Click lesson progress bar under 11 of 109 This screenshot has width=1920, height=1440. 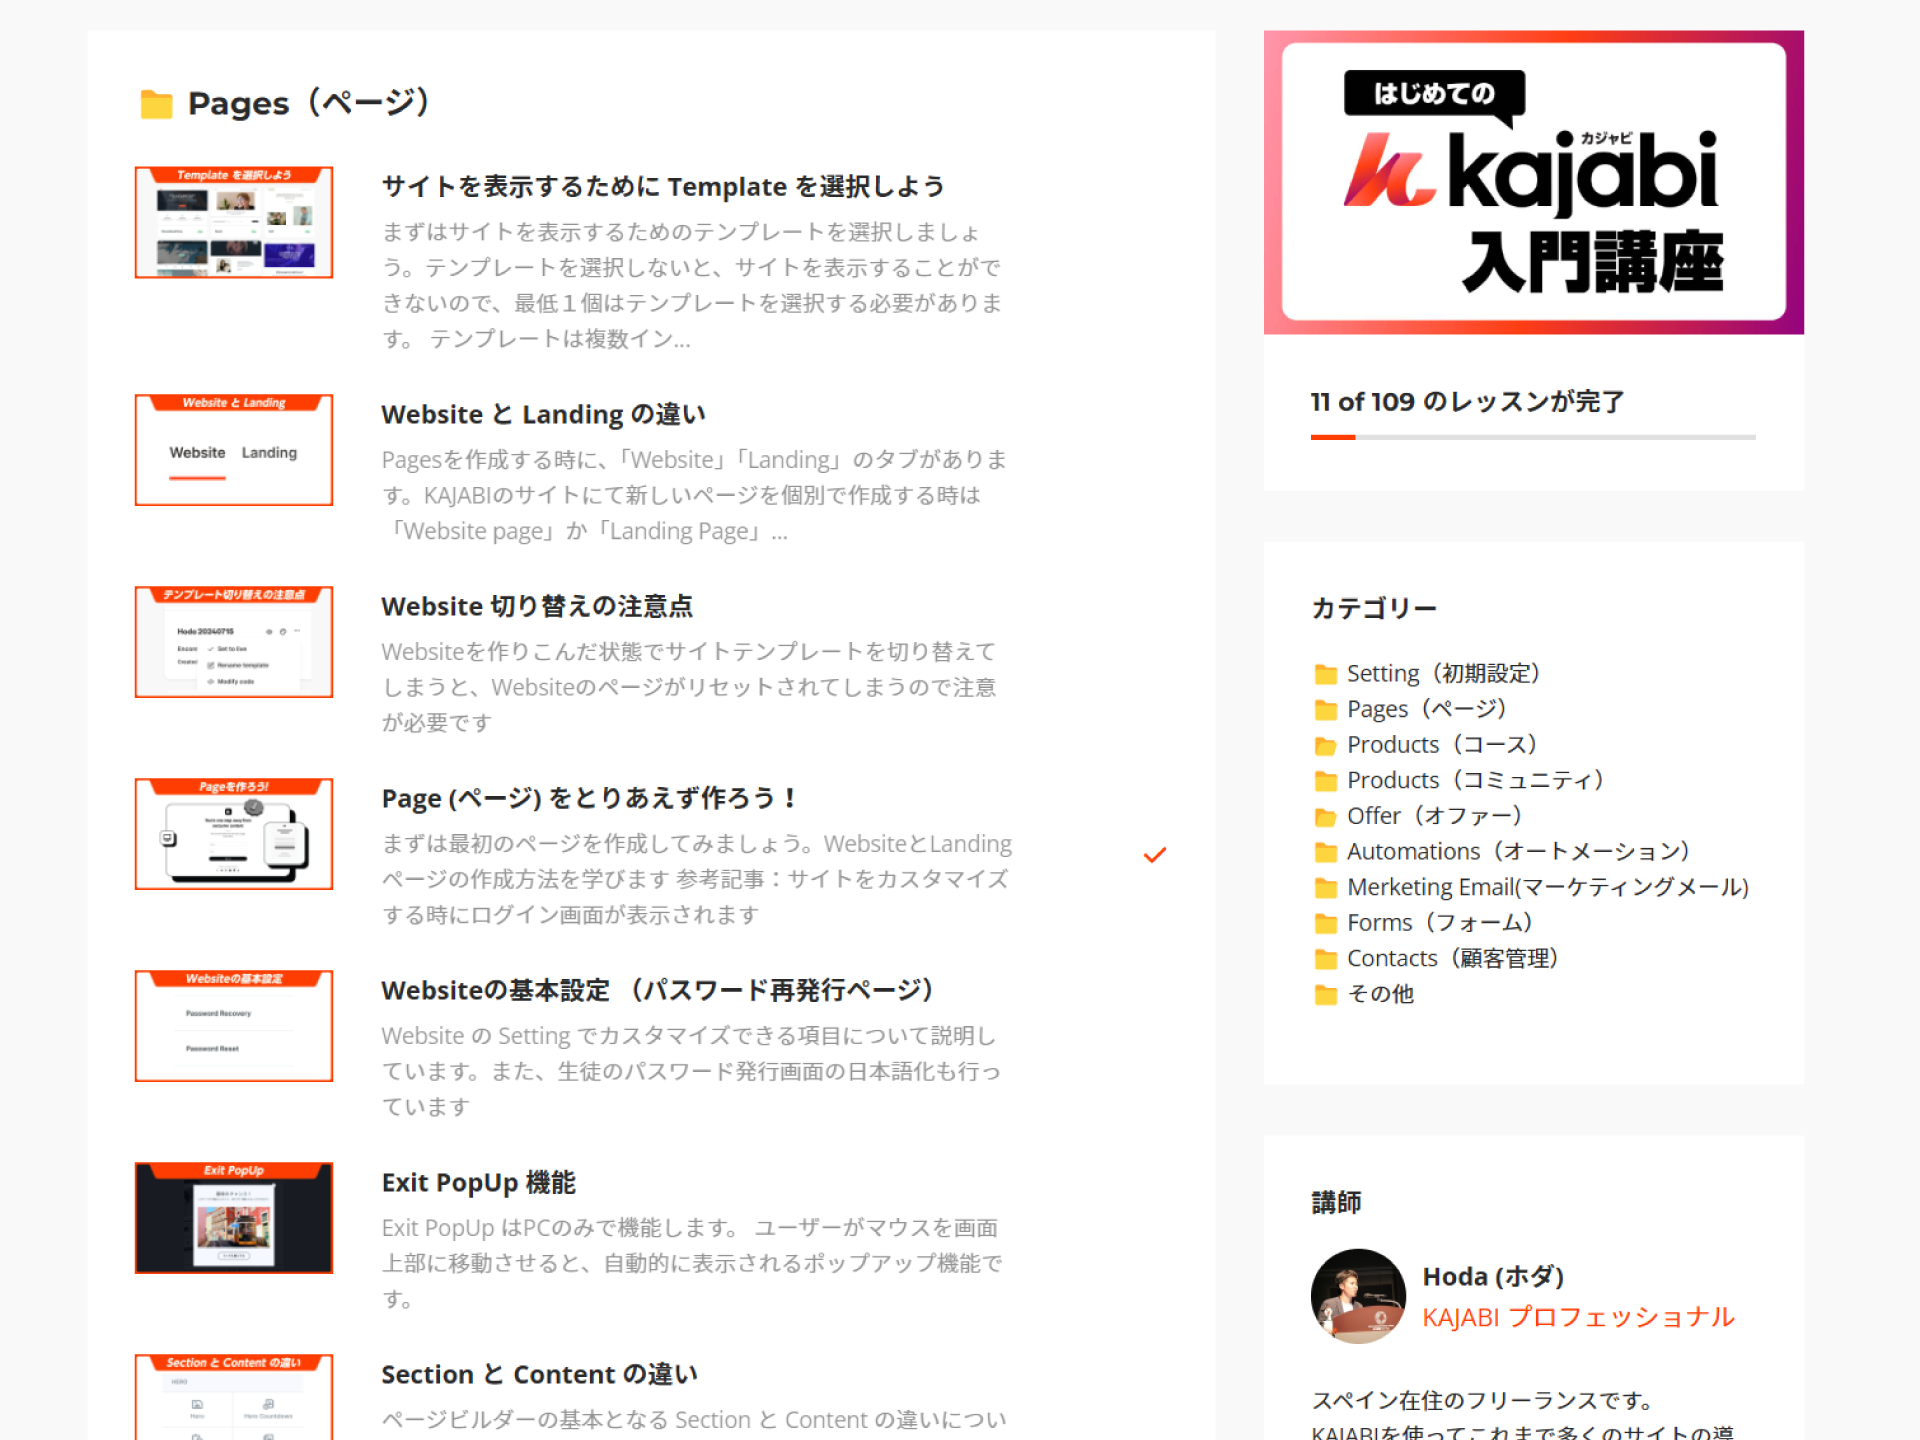coord(1532,437)
